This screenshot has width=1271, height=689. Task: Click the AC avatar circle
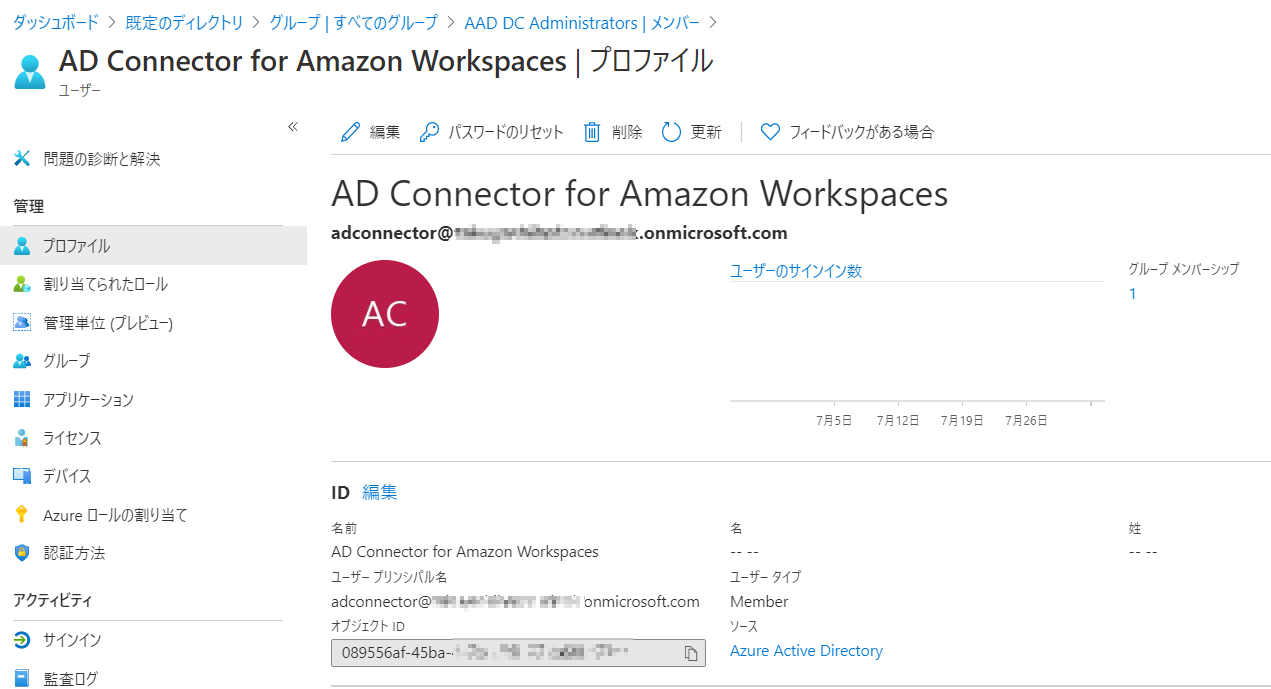coord(385,313)
